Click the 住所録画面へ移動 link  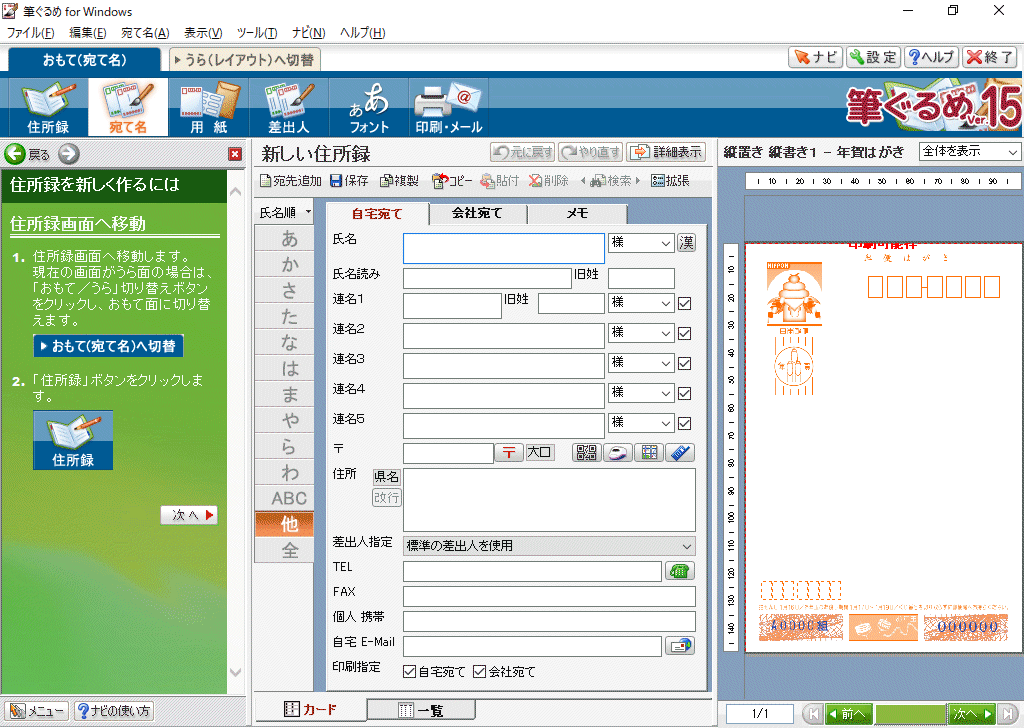pyautogui.click(x=78, y=224)
